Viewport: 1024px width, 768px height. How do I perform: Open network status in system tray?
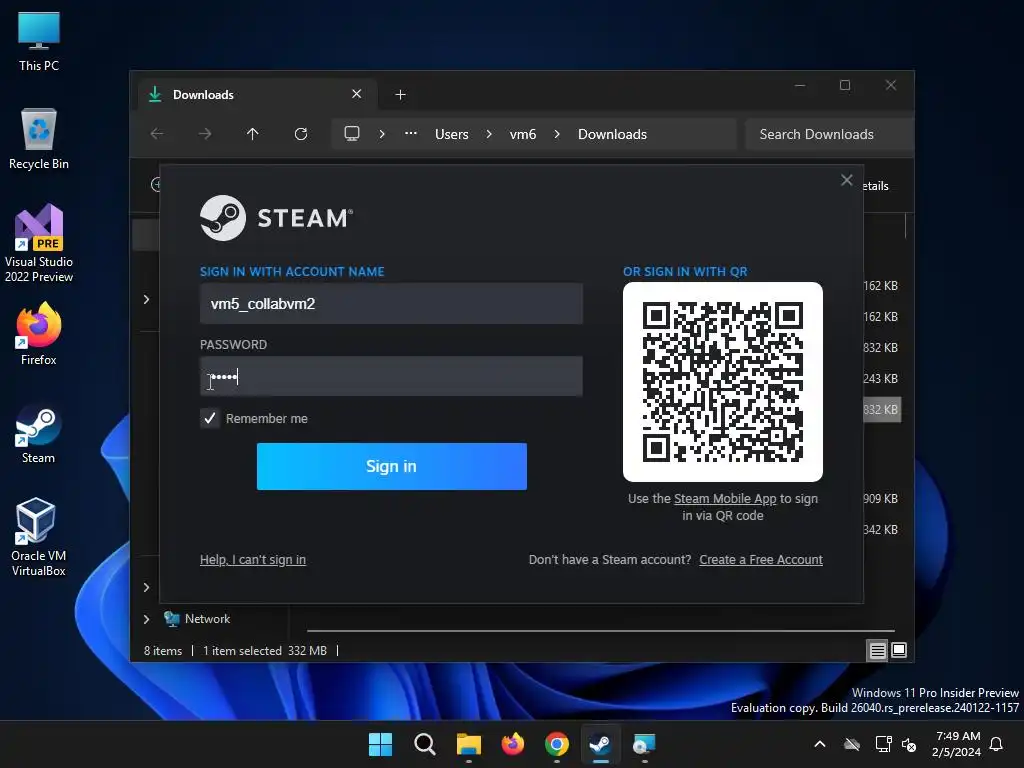pyautogui.click(x=883, y=744)
